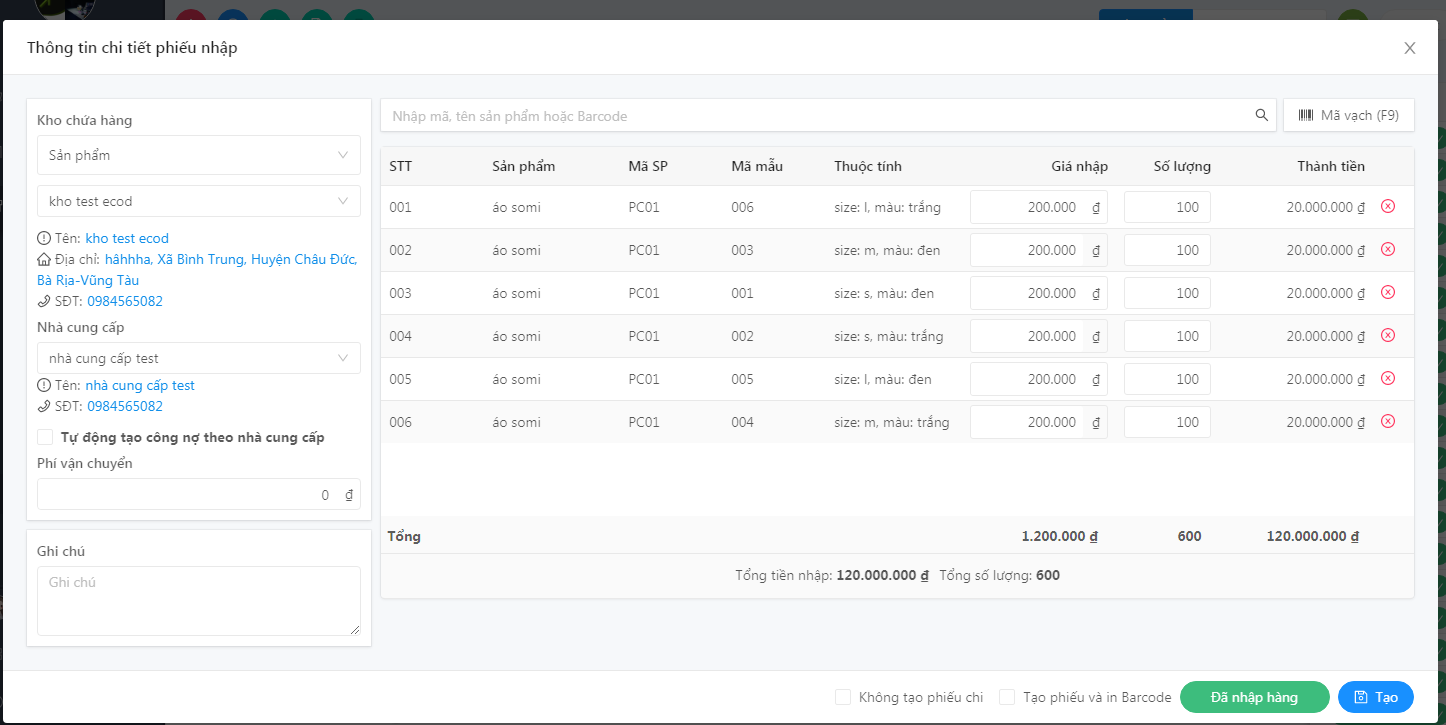Screen dimensions: 1446x725
Task: Remove row 003 with the red delete icon
Action: [1388, 293]
